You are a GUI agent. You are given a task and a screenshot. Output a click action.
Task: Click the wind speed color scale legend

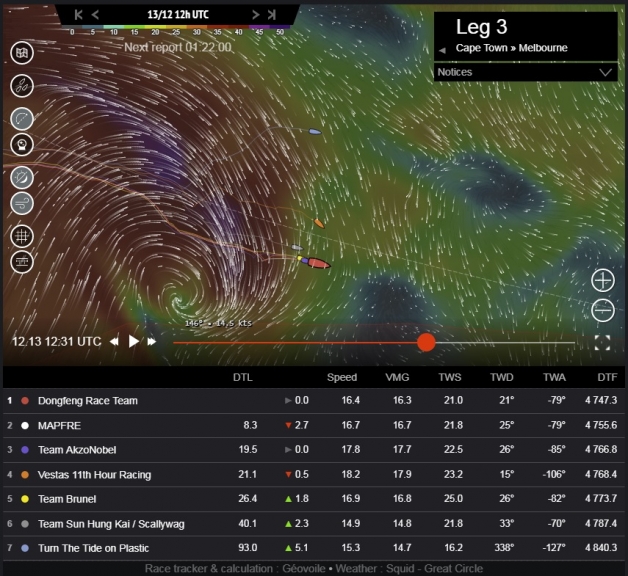(175, 30)
